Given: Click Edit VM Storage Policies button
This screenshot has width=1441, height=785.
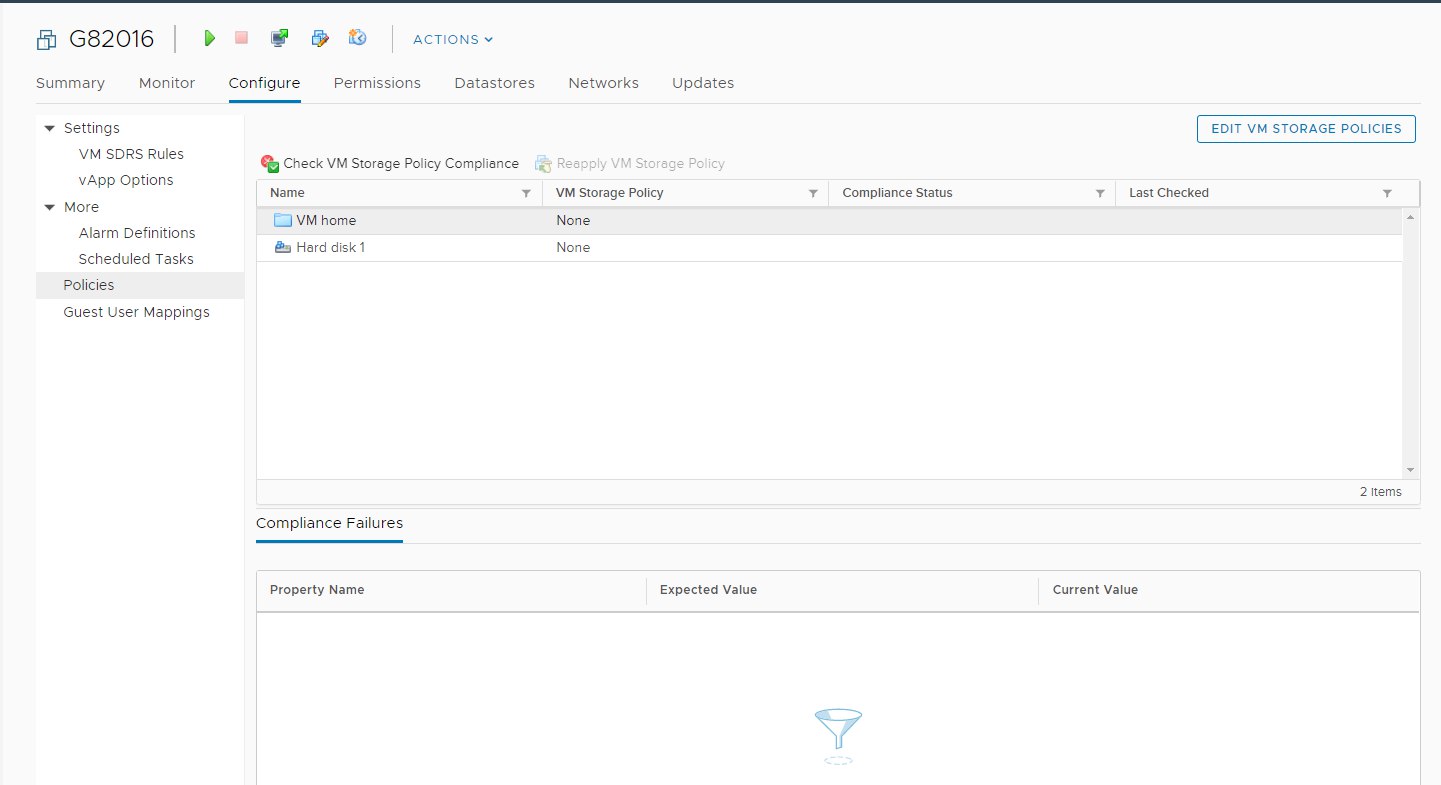Looking at the screenshot, I should pyautogui.click(x=1306, y=129).
